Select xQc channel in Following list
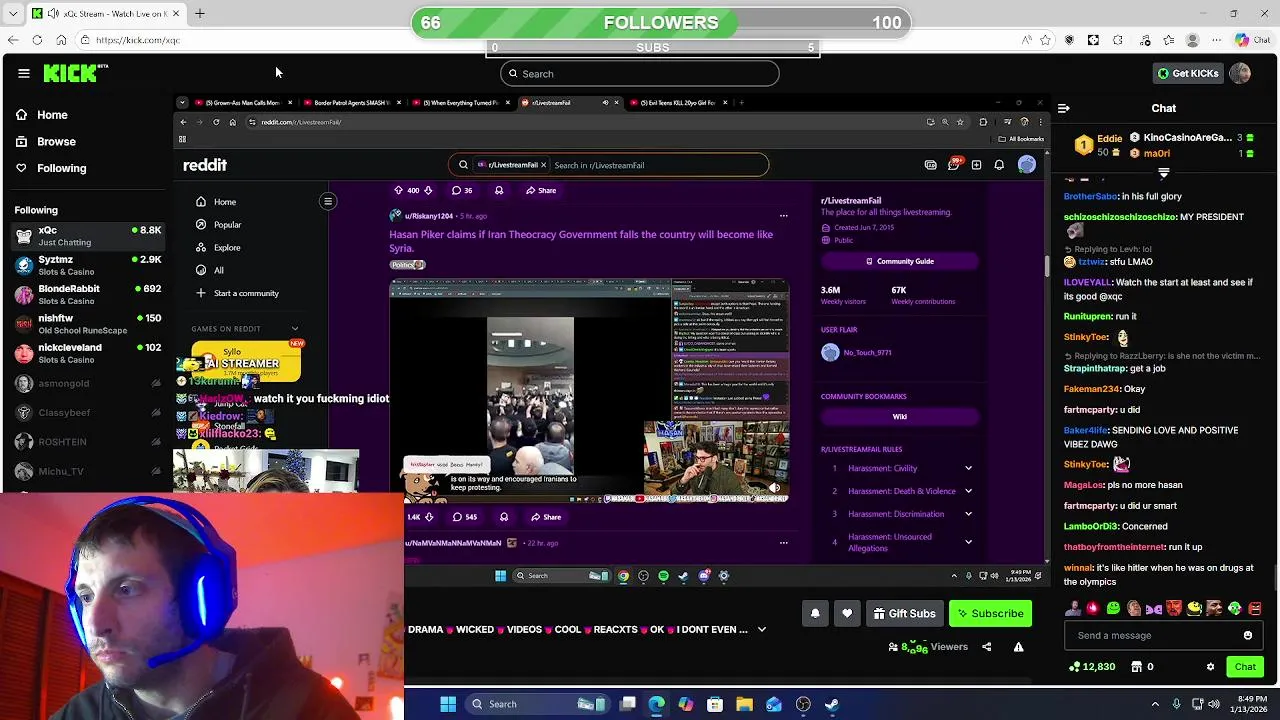This screenshot has height=720, width=1280. [x=88, y=236]
